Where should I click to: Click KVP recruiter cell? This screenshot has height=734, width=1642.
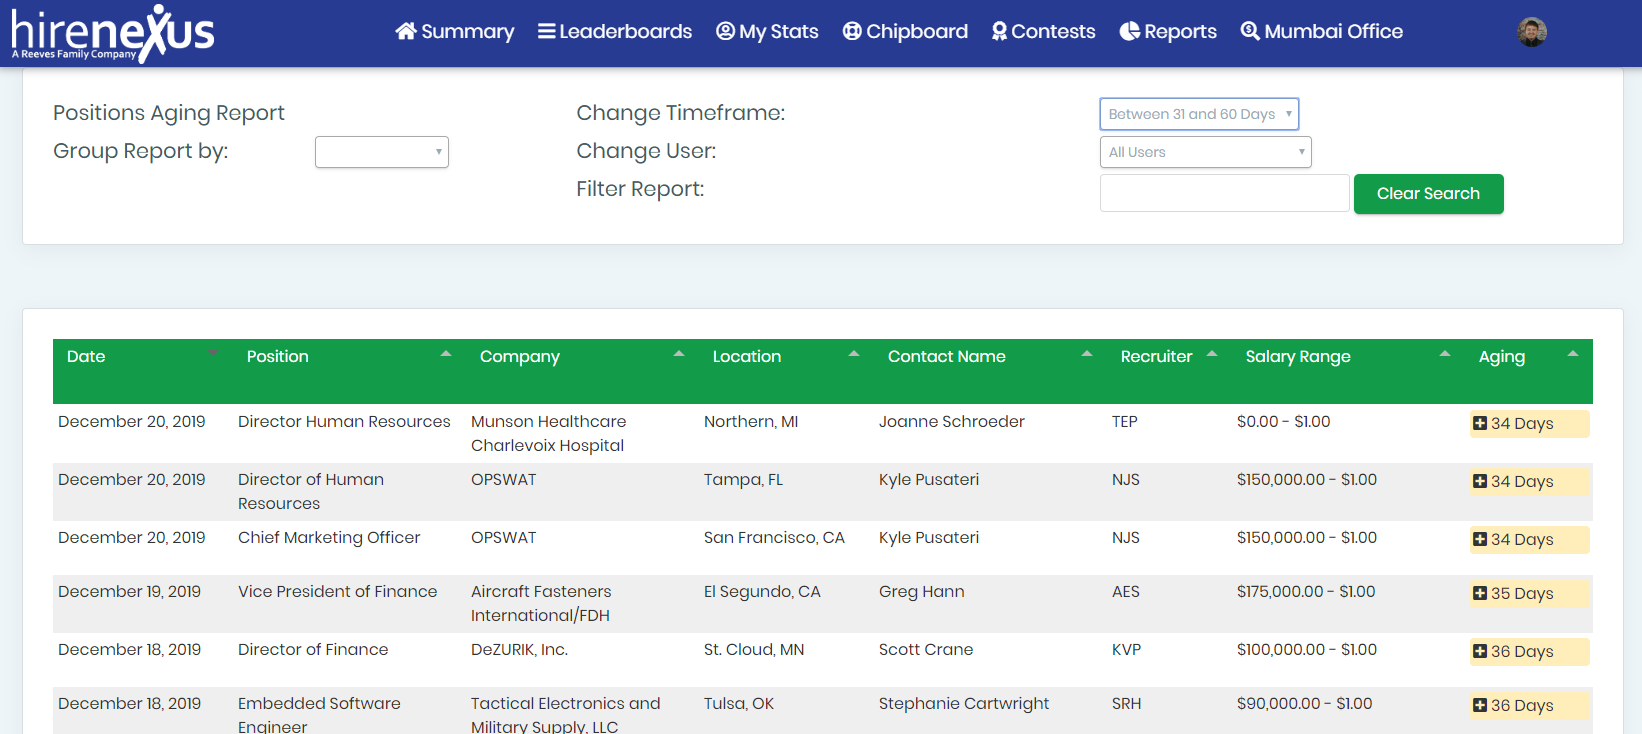tap(1126, 650)
